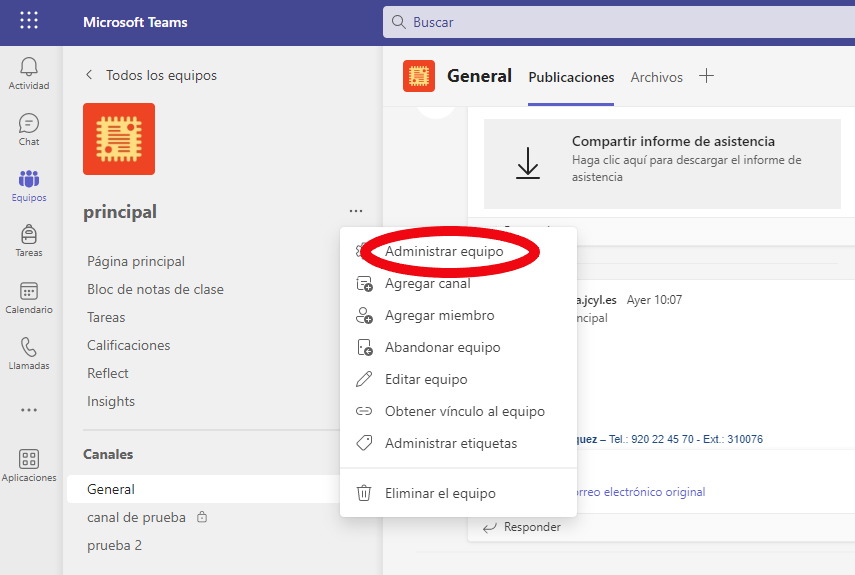The image size is (855, 575).
Task: Choose Editar equipo from menu
Action: (458, 379)
